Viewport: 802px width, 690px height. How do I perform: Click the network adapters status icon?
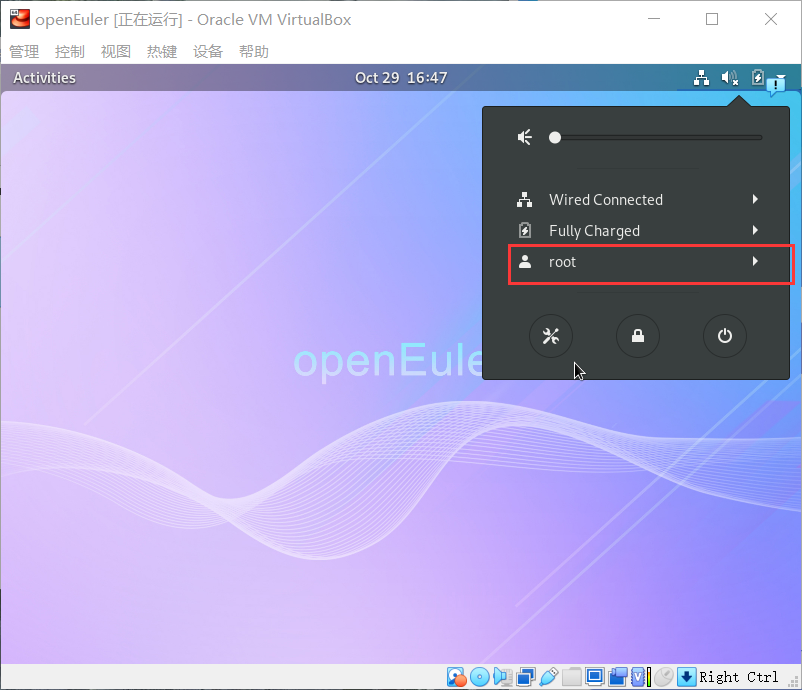[x=526, y=677]
